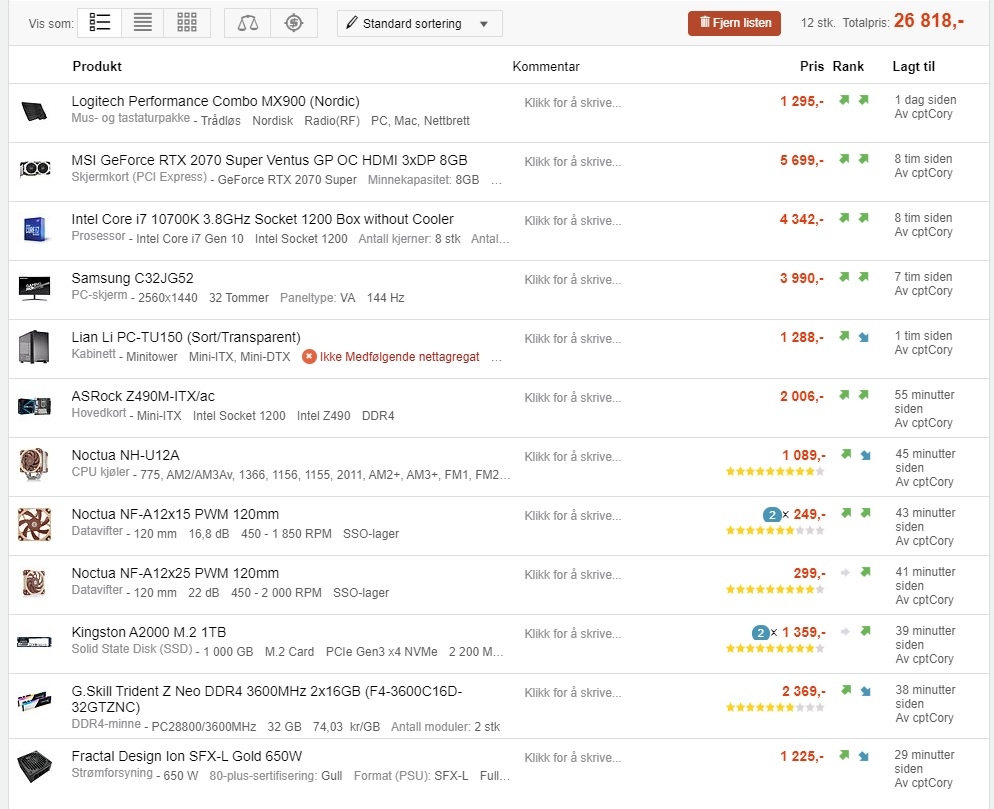994x809 pixels.
Task: Add comment for Logitech MX900 row
Action: [x=572, y=103]
